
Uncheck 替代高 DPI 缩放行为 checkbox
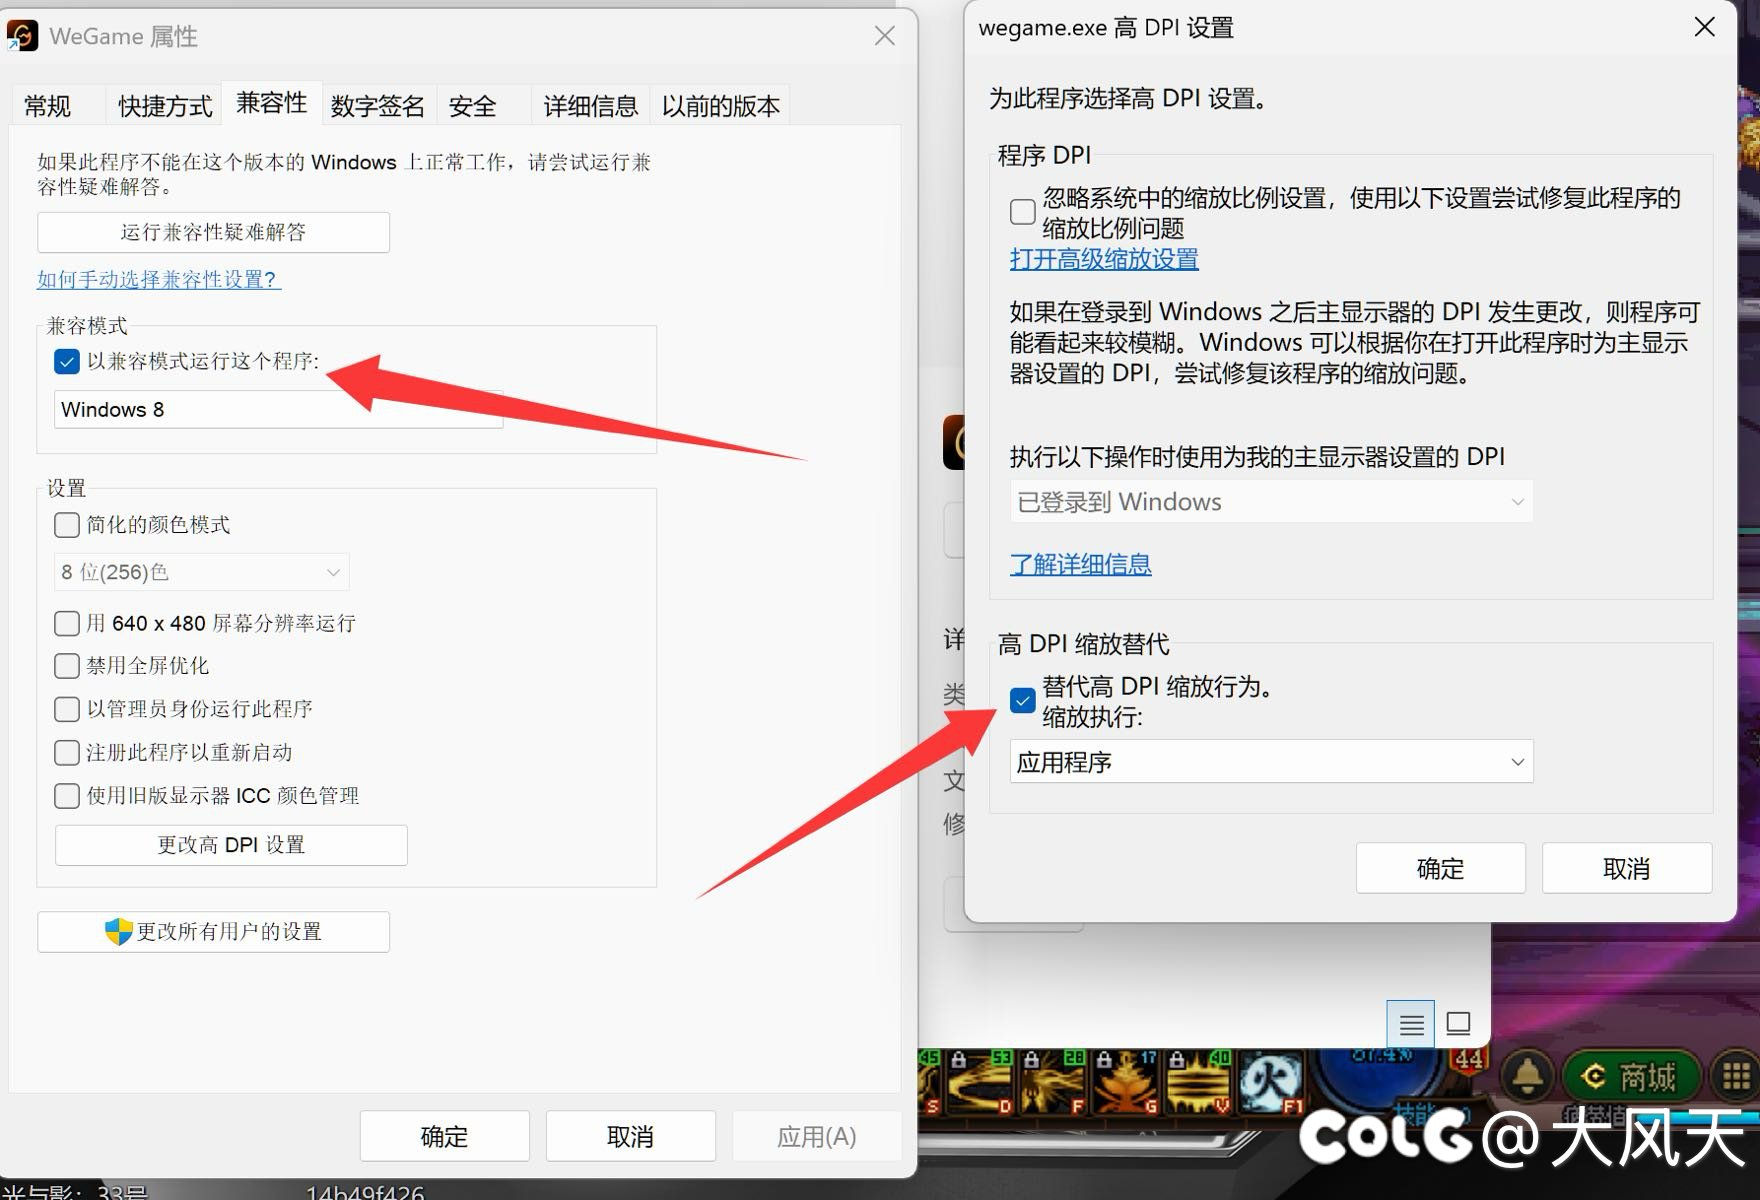click(x=1022, y=700)
